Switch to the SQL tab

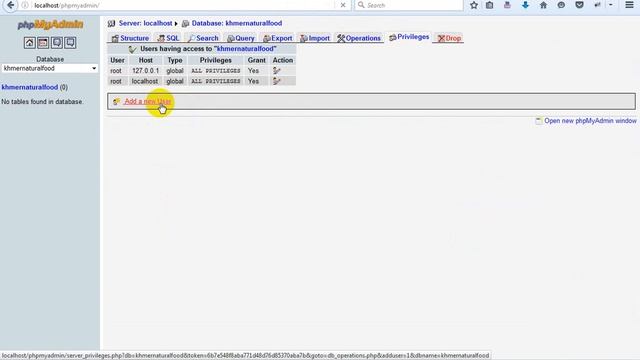point(168,38)
